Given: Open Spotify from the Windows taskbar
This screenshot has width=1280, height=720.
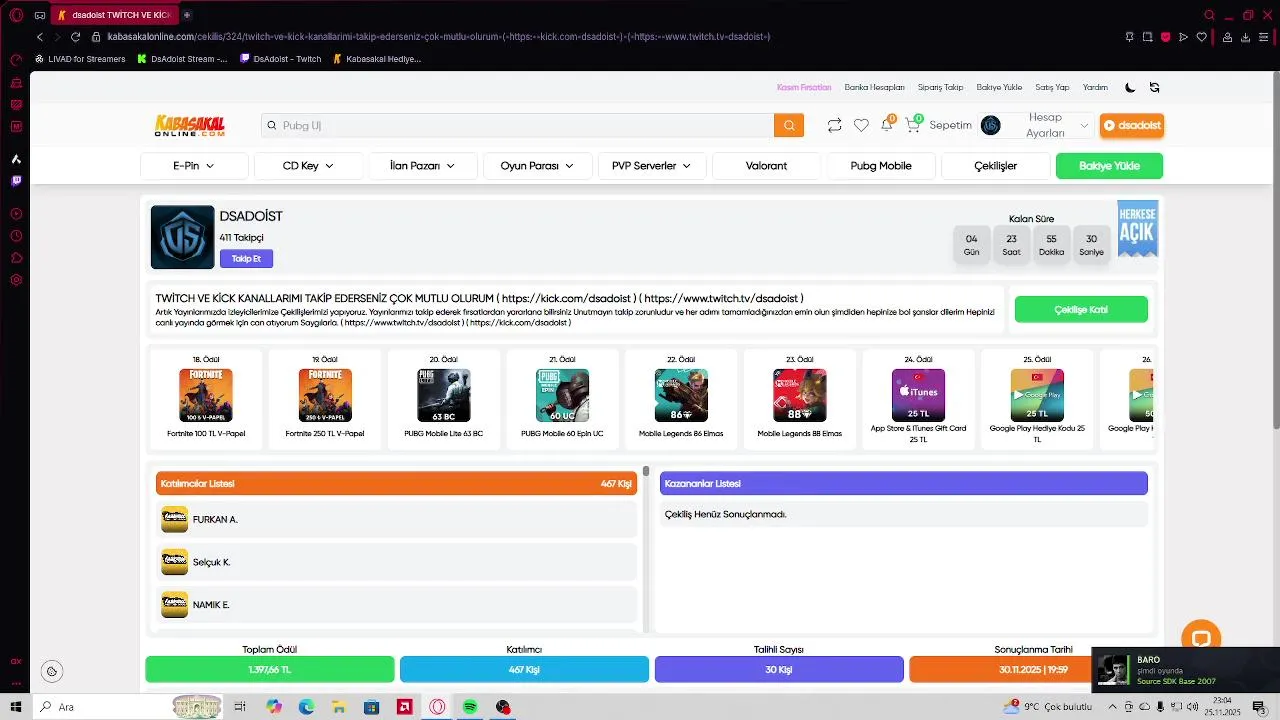Looking at the screenshot, I should (x=470, y=707).
